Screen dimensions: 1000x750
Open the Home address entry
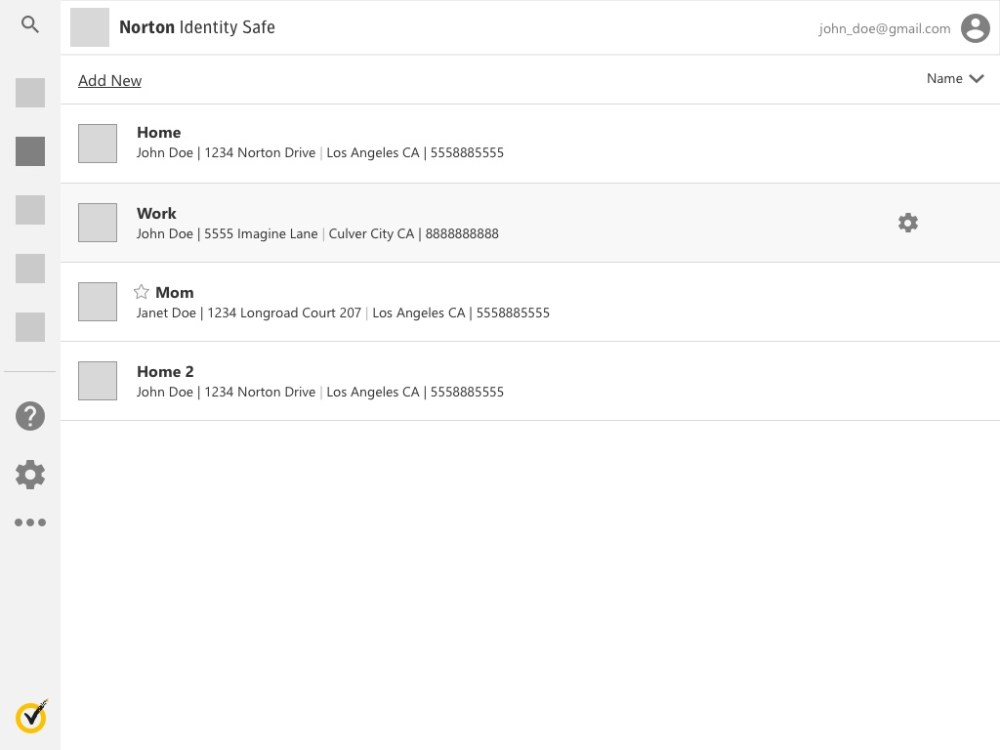click(x=320, y=143)
